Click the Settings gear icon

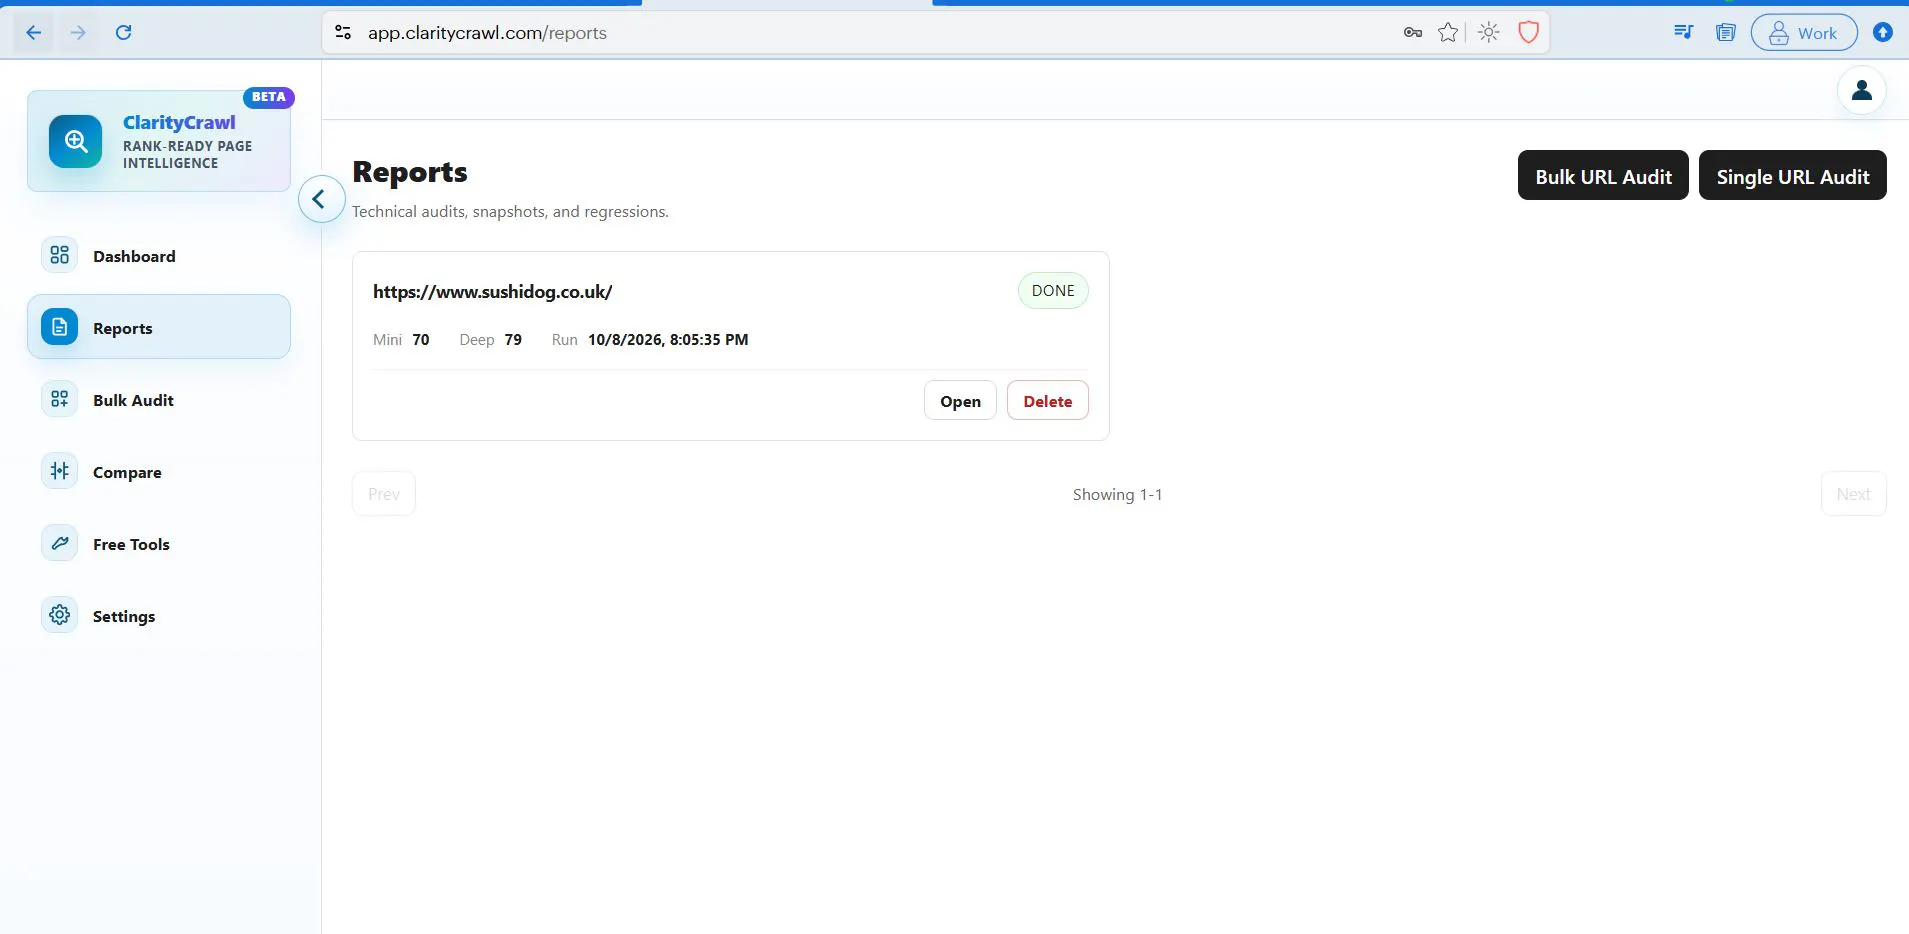point(60,615)
